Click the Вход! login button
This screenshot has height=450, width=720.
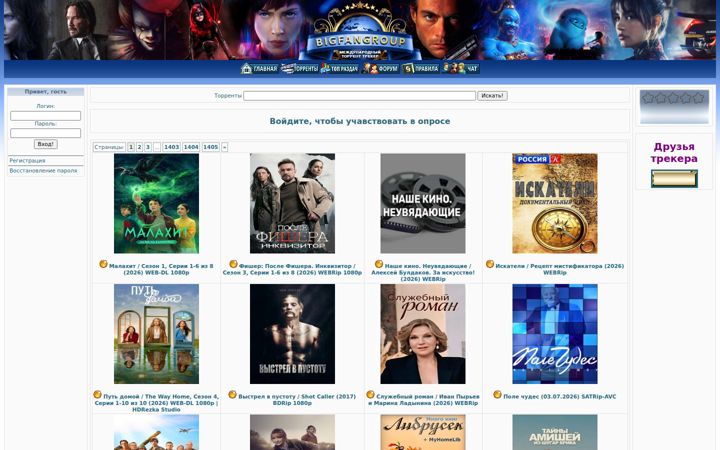pos(45,144)
